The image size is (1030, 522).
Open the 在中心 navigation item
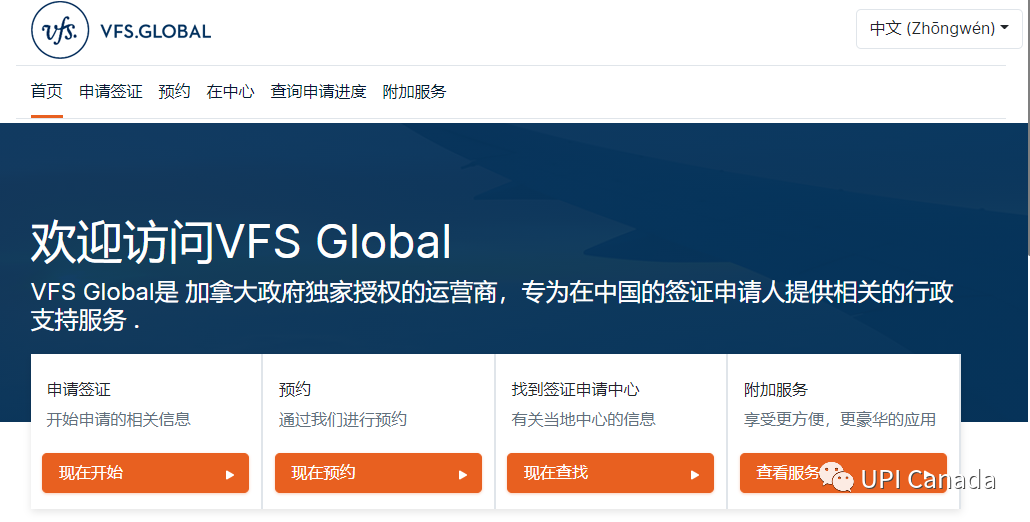[x=230, y=91]
